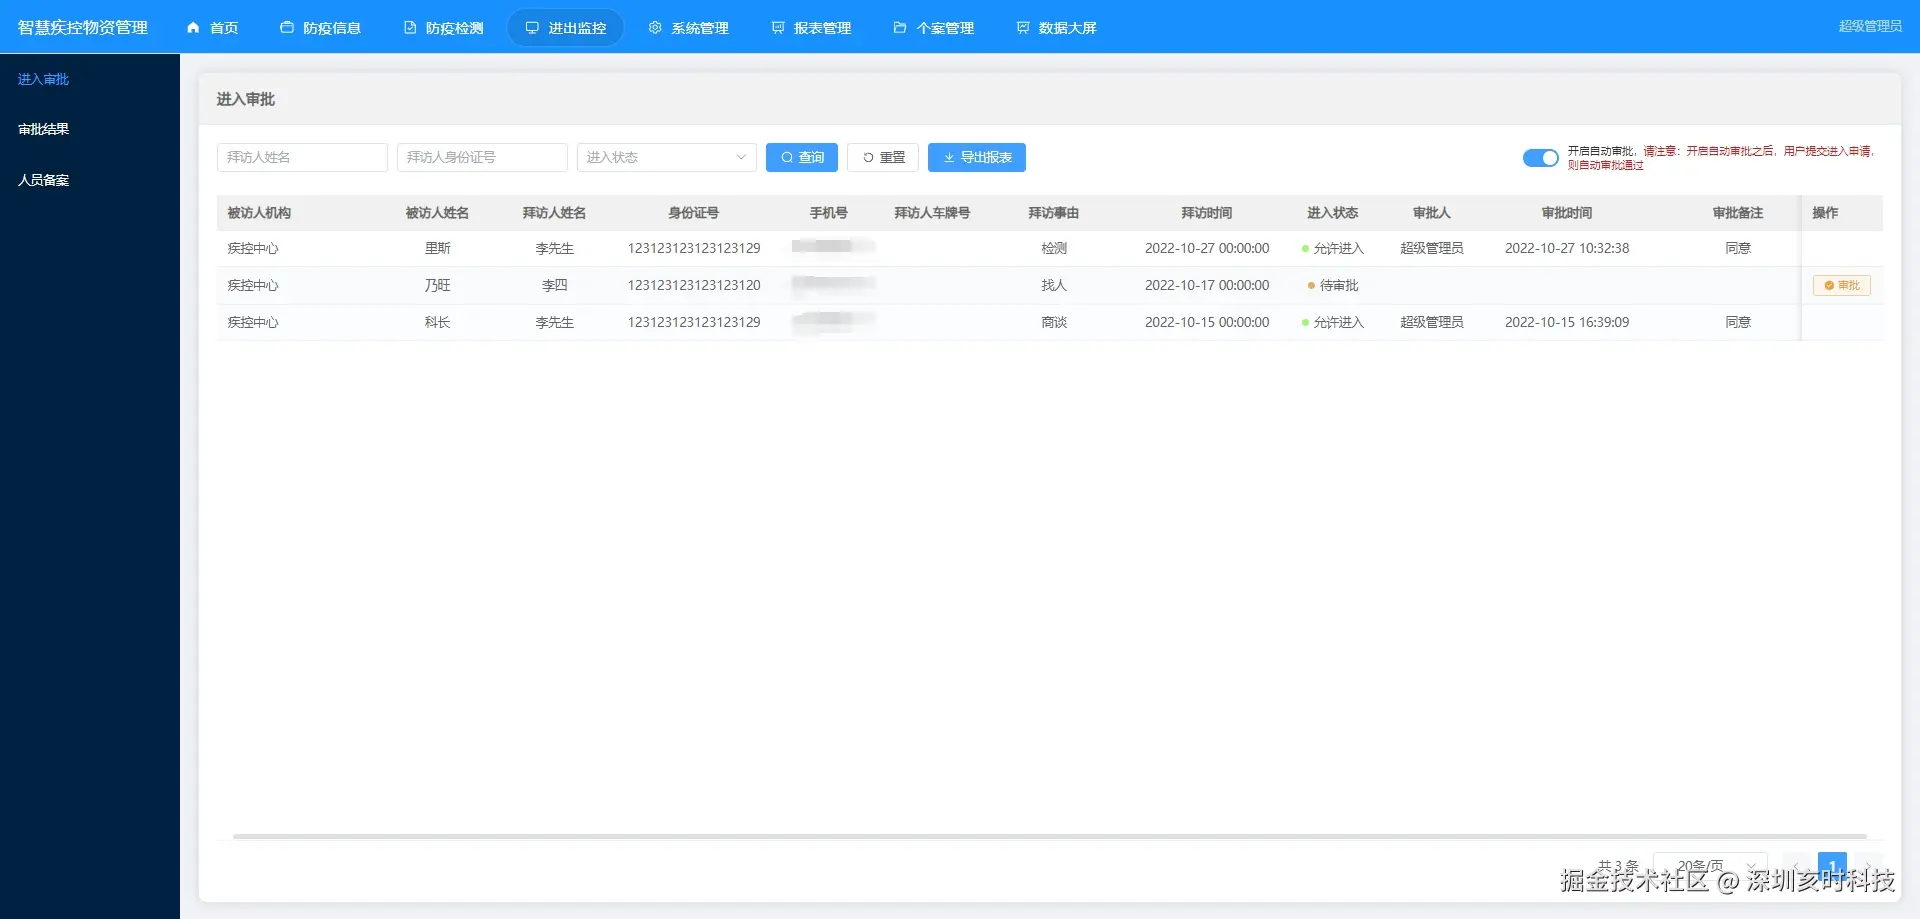Click the 李四 visitor name cell
The image size is (1920, 919).
click(554, 285)
